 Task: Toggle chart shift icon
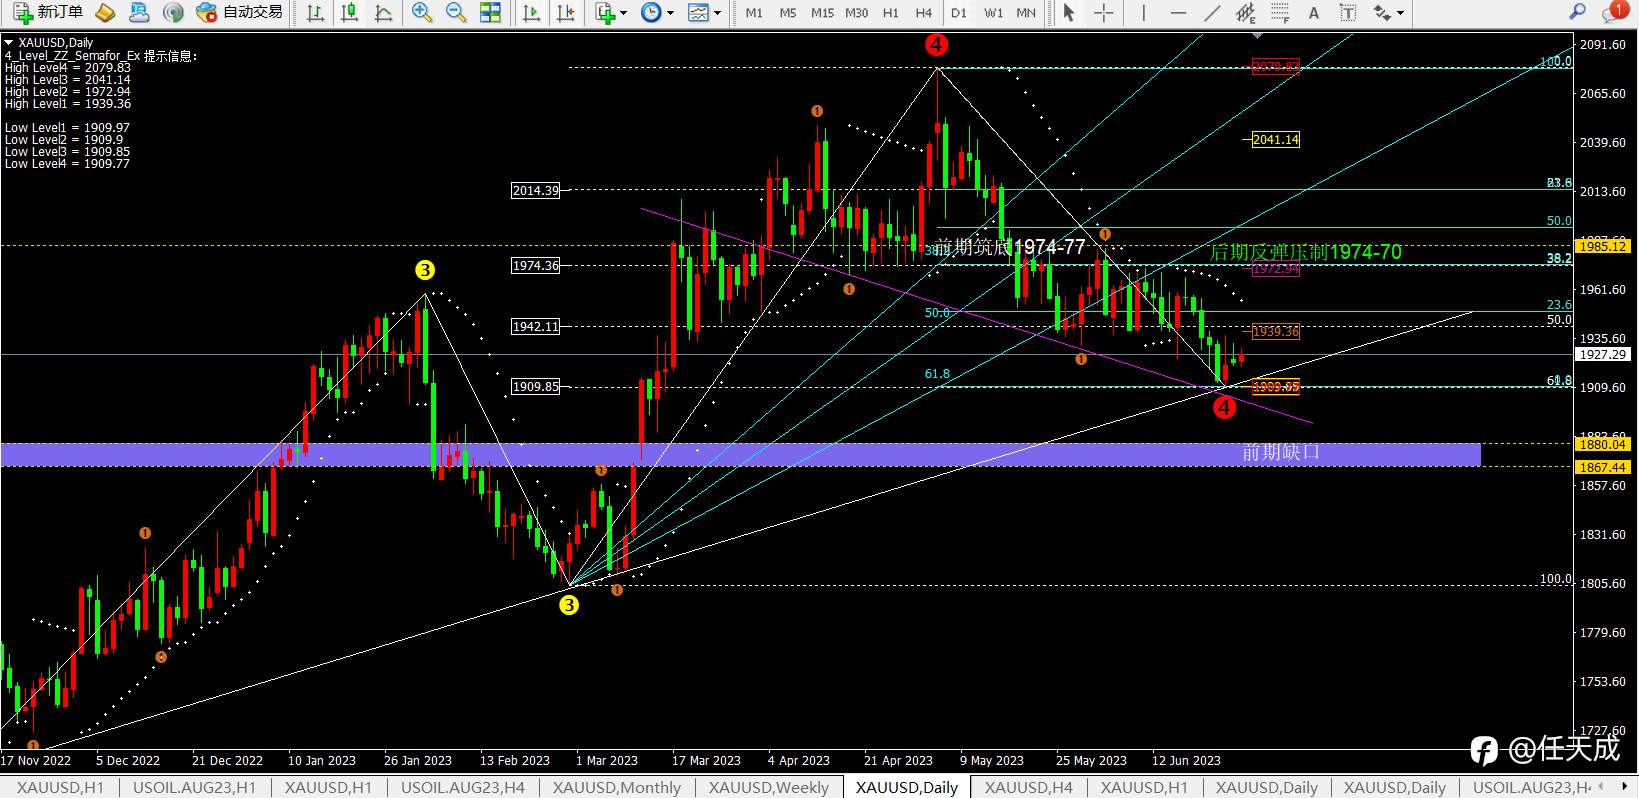(566, 12)
